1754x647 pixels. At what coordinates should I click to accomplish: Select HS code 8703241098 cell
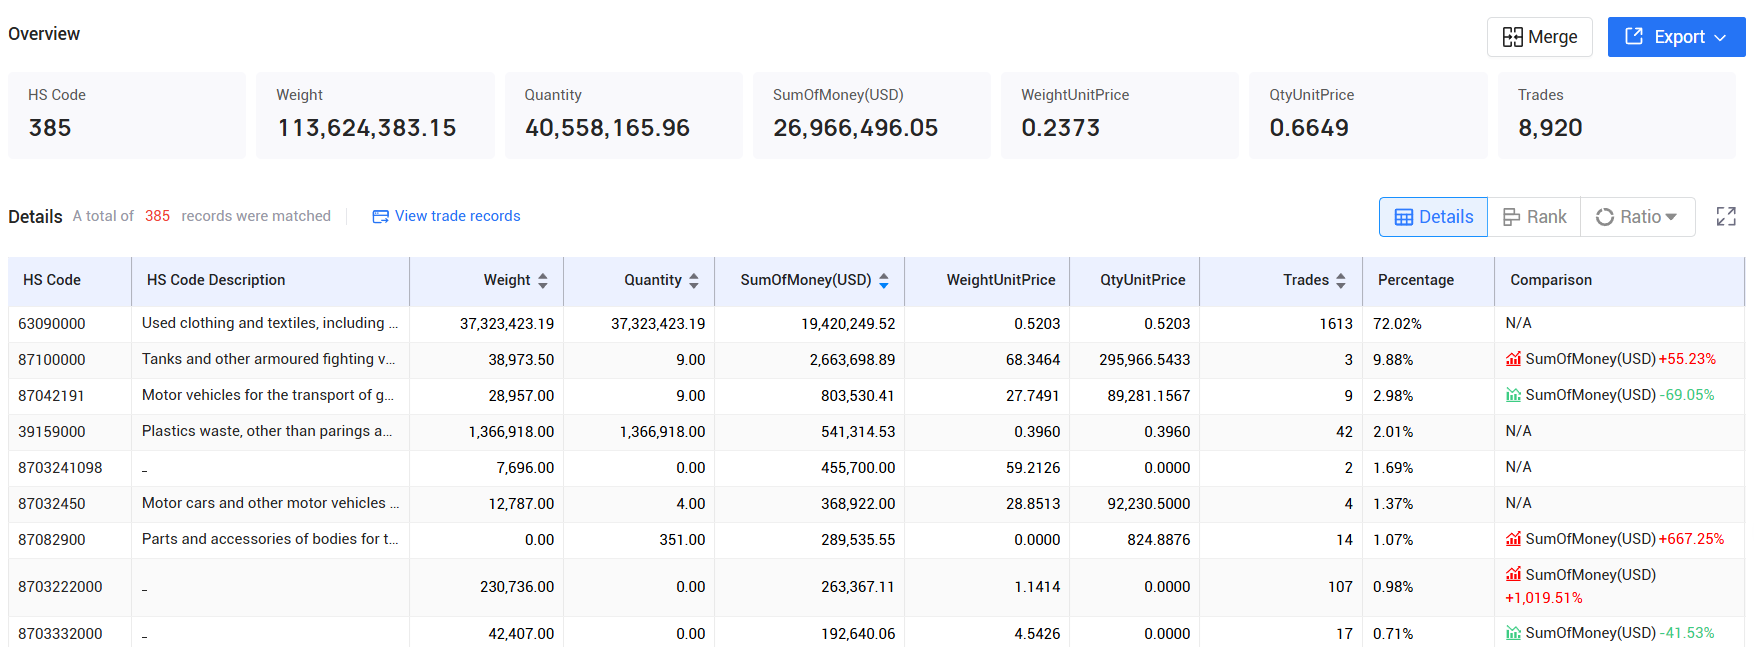(x=70, y=468)
